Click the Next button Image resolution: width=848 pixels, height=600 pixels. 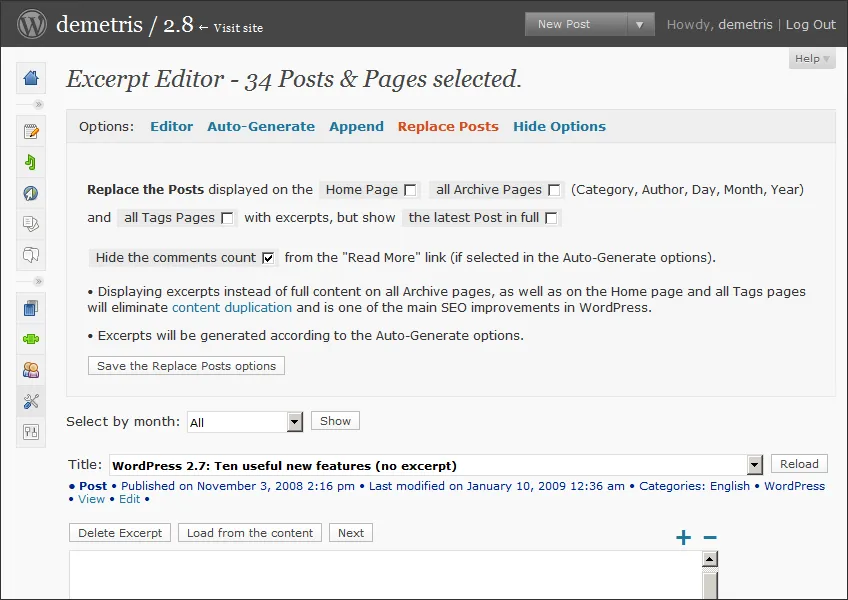(x=351, y=533)
